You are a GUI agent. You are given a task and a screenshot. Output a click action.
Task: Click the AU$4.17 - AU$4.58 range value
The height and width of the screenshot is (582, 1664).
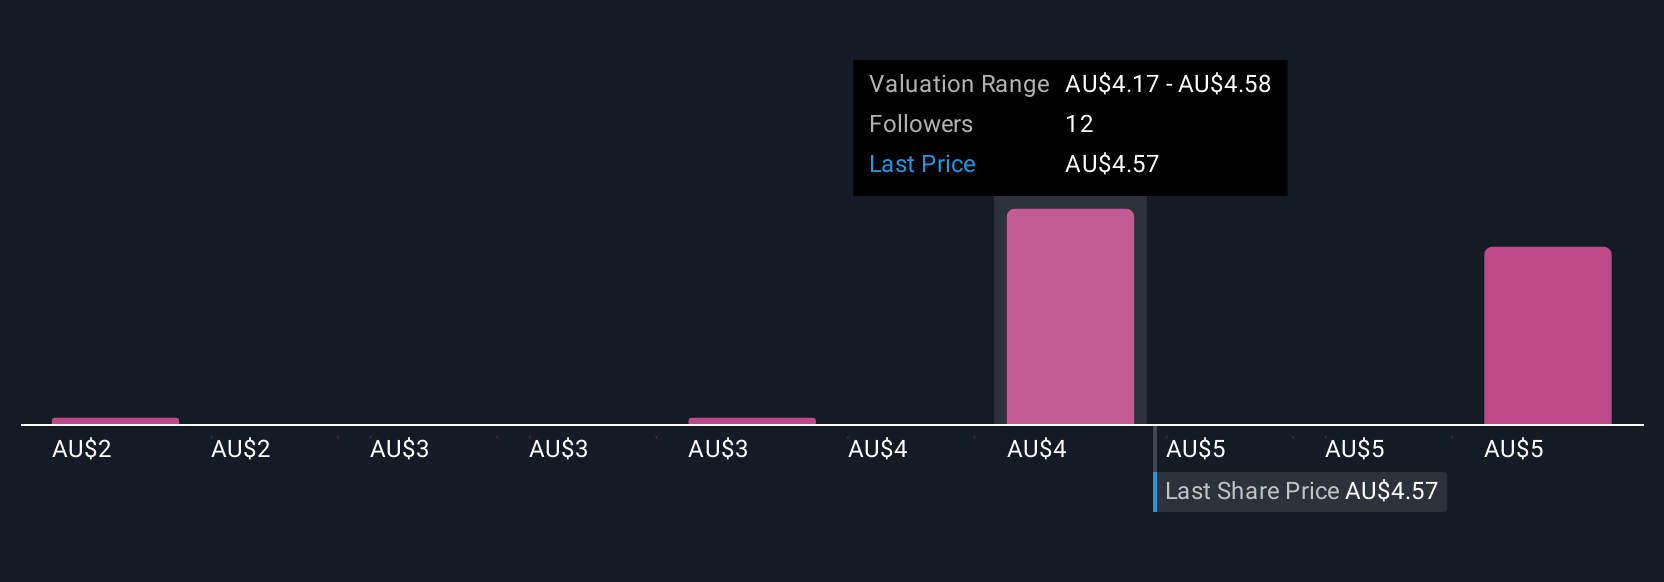click(x=1168, y=84)
